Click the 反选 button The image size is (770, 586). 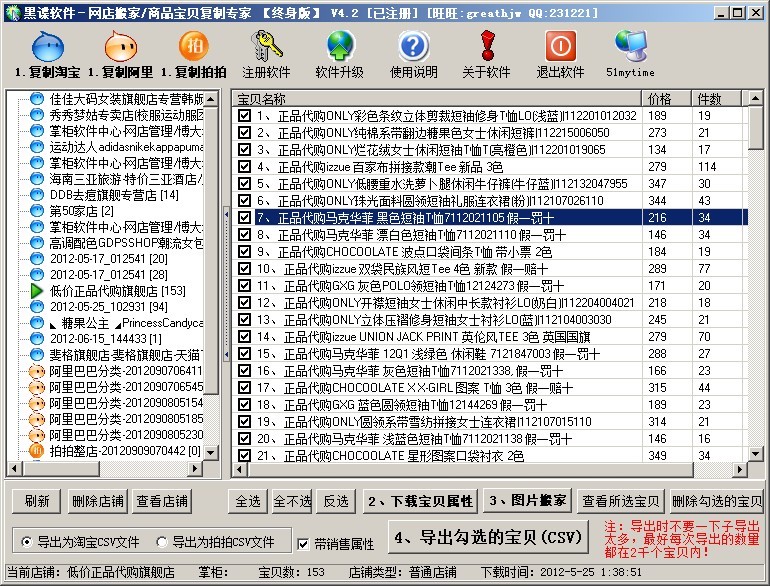[336, 501]
